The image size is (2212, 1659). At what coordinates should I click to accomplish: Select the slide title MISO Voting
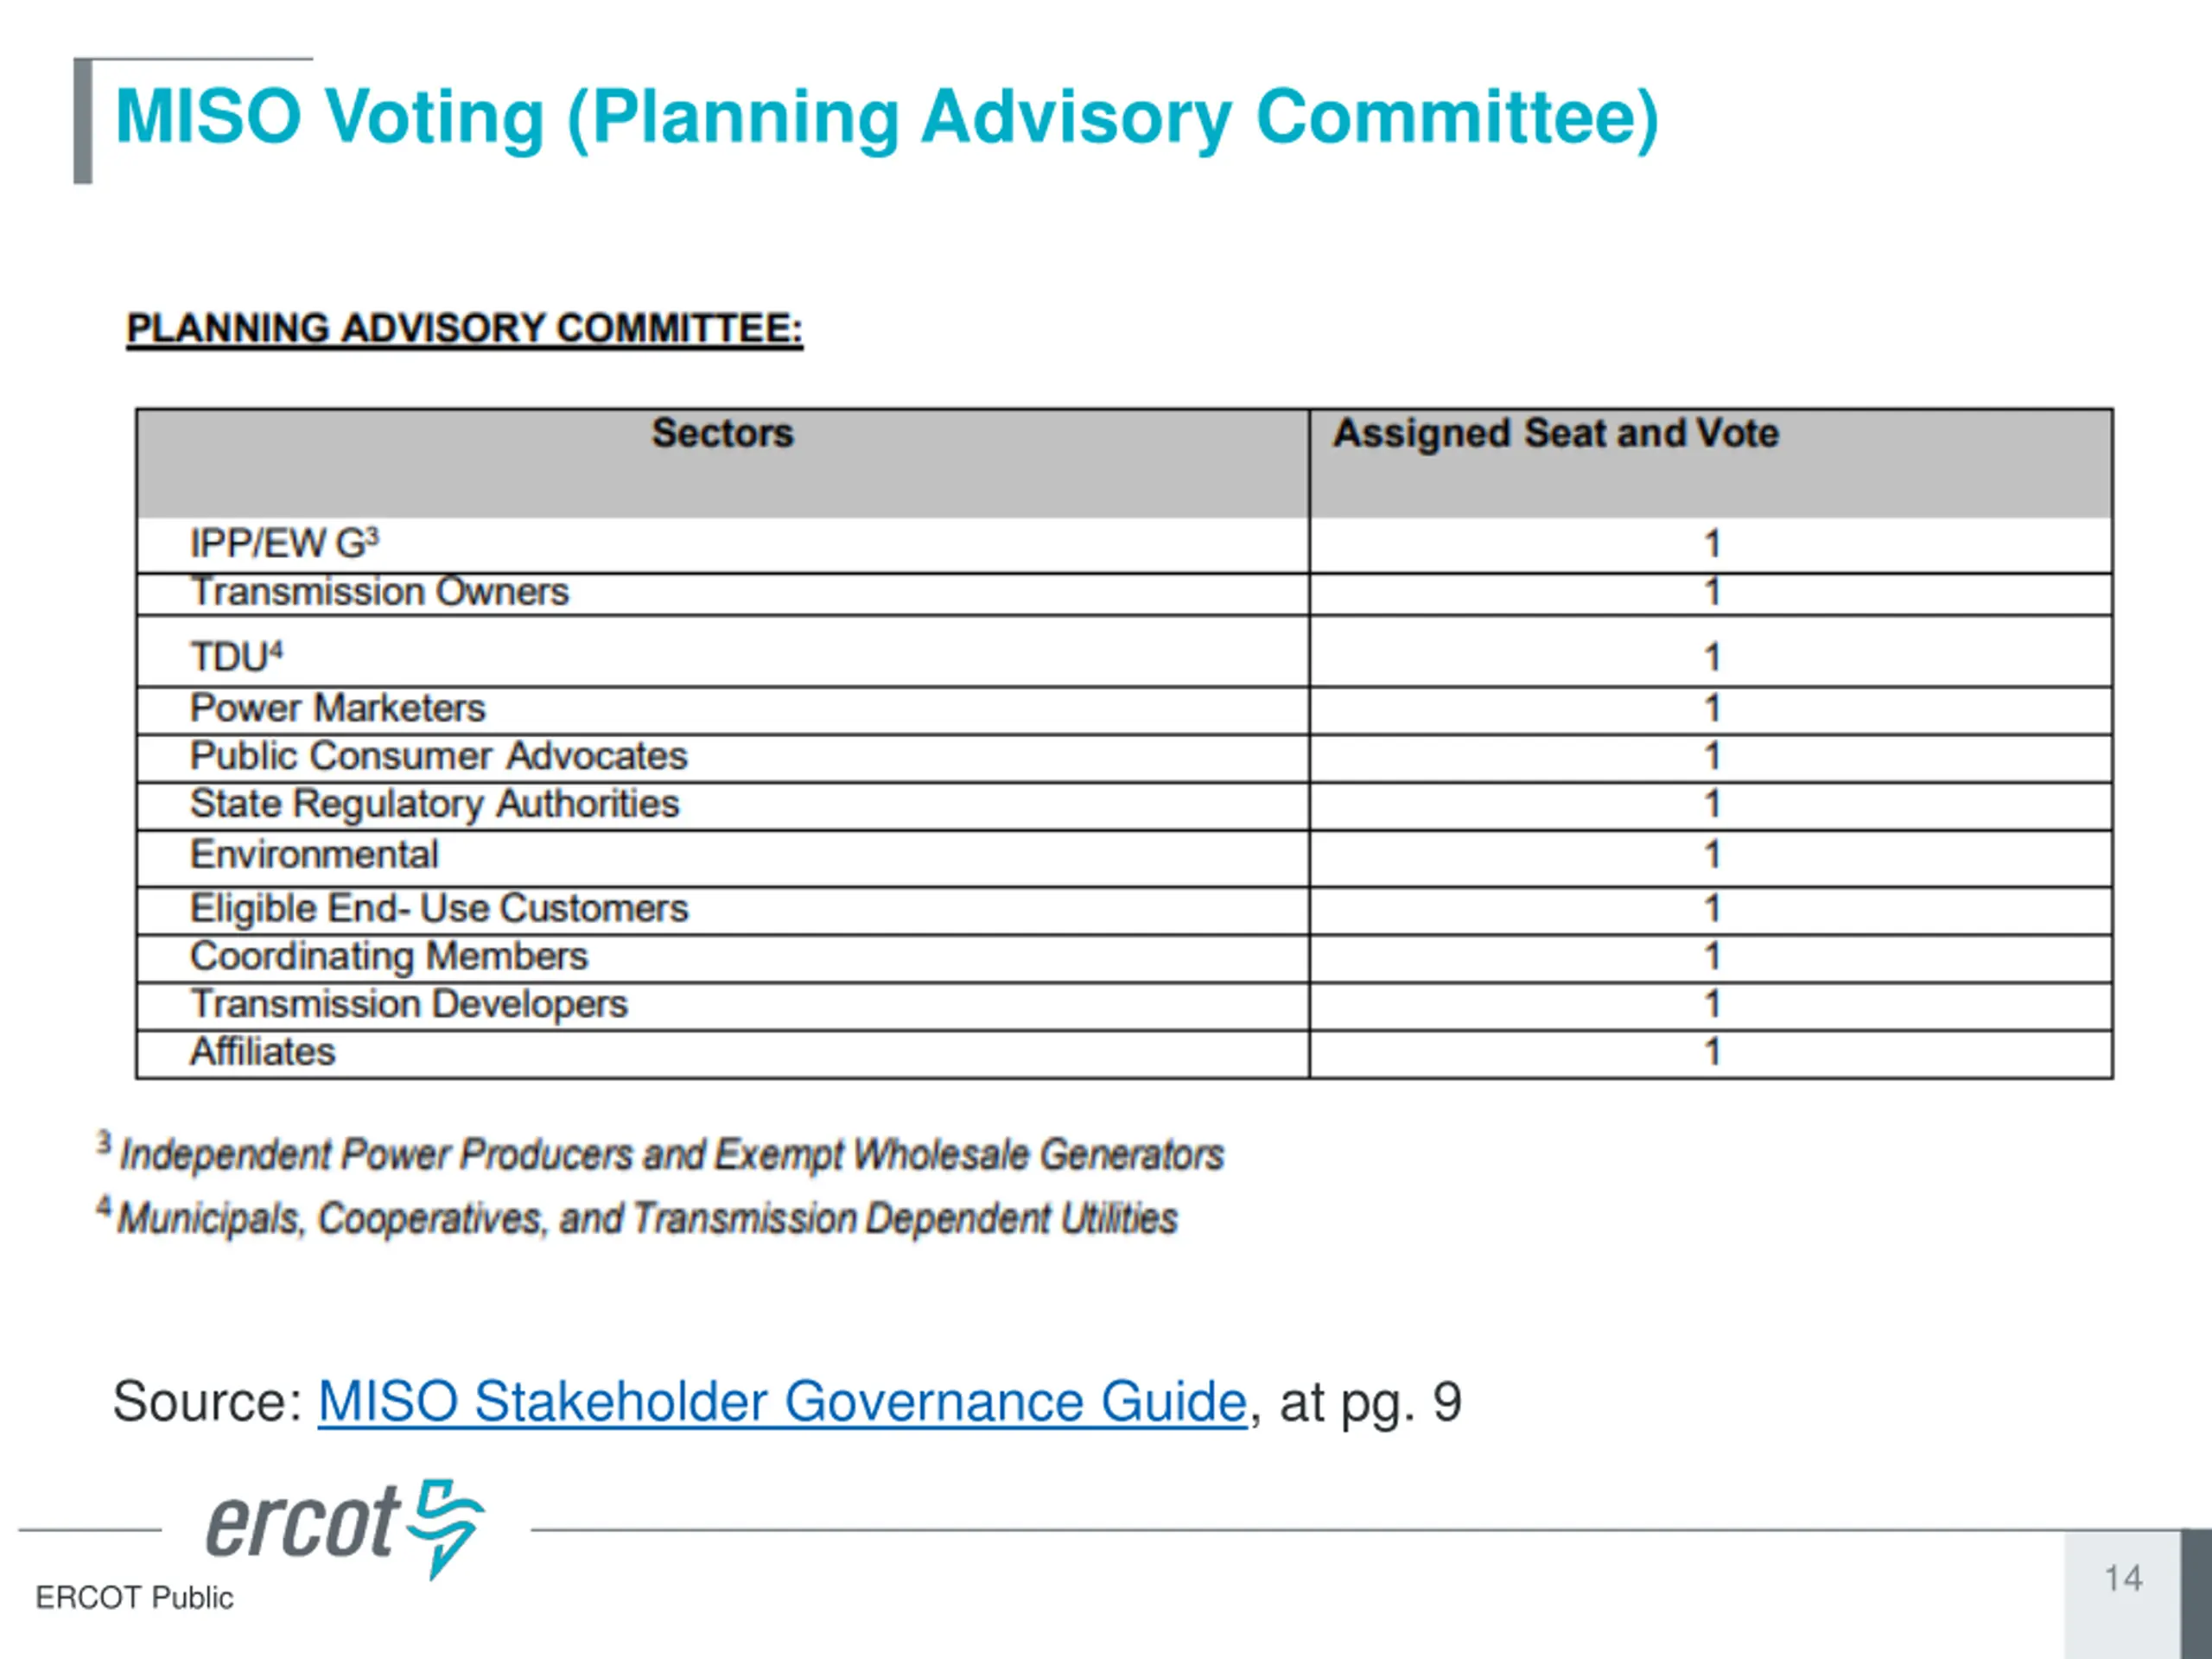click(x=887, y=118)
